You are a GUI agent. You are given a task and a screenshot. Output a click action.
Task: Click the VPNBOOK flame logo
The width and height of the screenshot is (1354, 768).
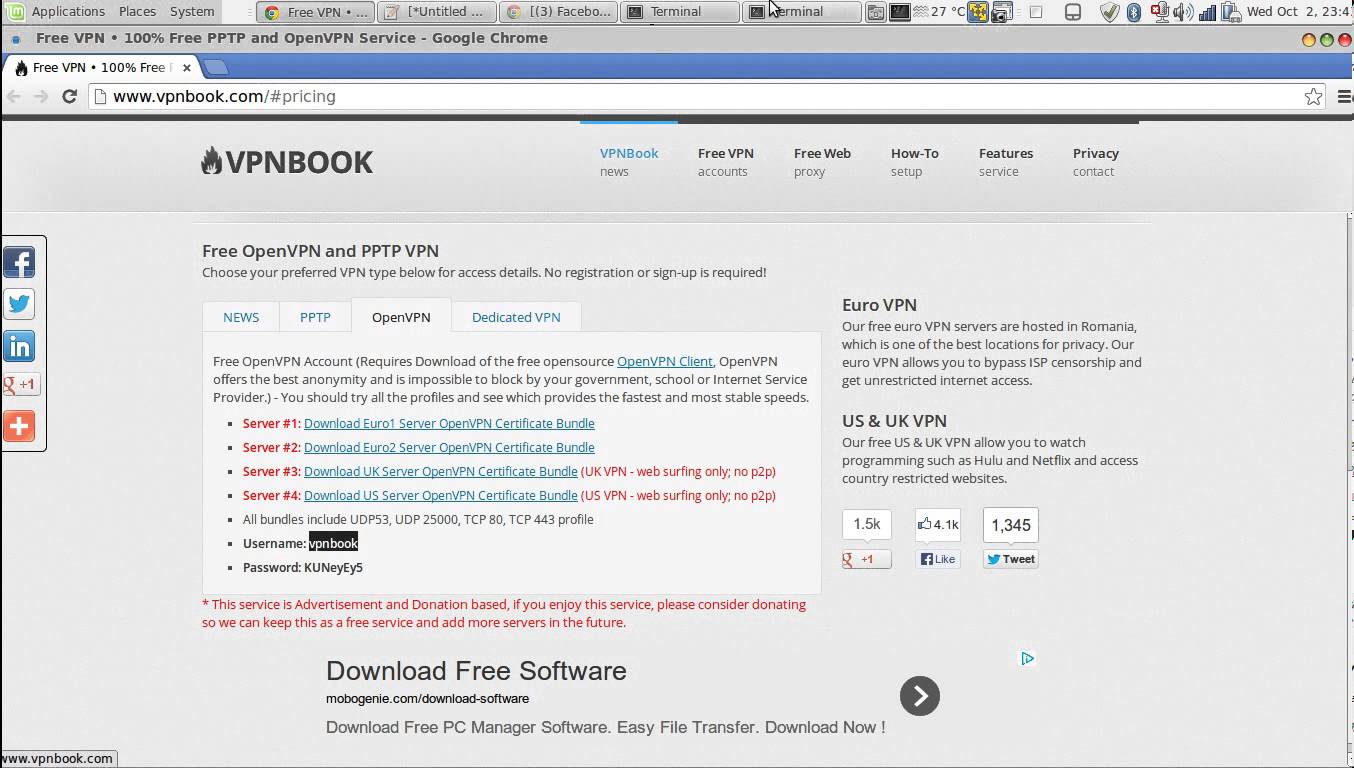[287, 161]
